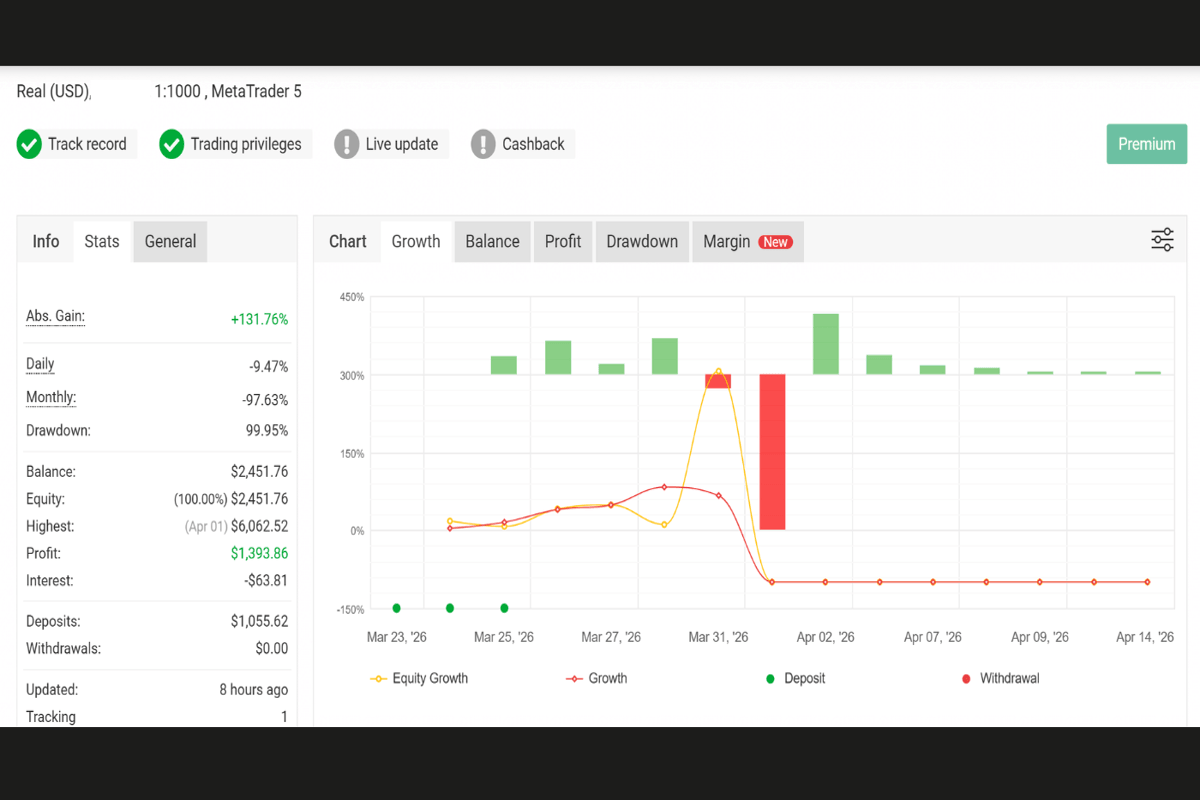Open the Drawdown chart tab
This screenshot has width=1200, height=800.
click(642, 241)
